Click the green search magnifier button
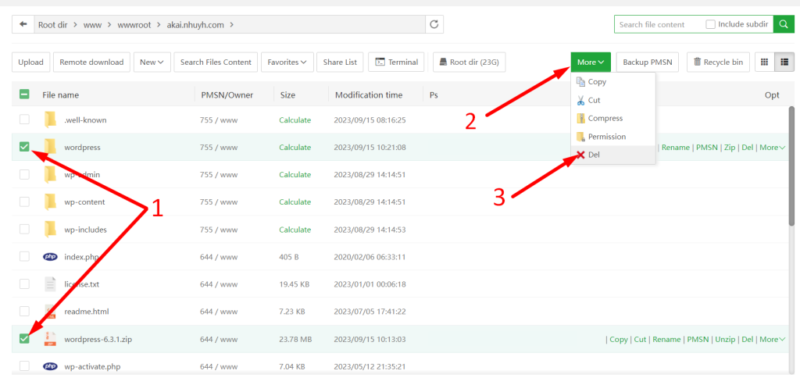The height and width of the screenshot is (378, 800). pyautogui.click(x=784, y=24)
